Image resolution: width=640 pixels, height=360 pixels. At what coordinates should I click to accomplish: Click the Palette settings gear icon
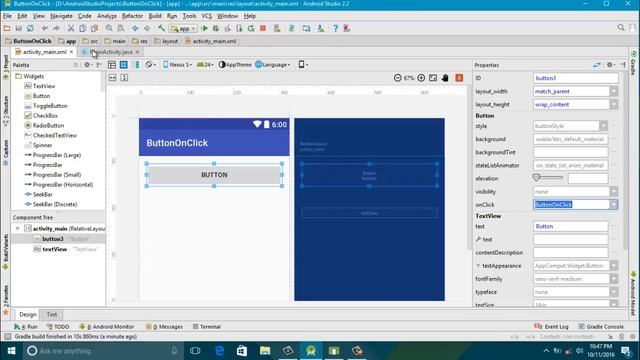coord(87,65)
